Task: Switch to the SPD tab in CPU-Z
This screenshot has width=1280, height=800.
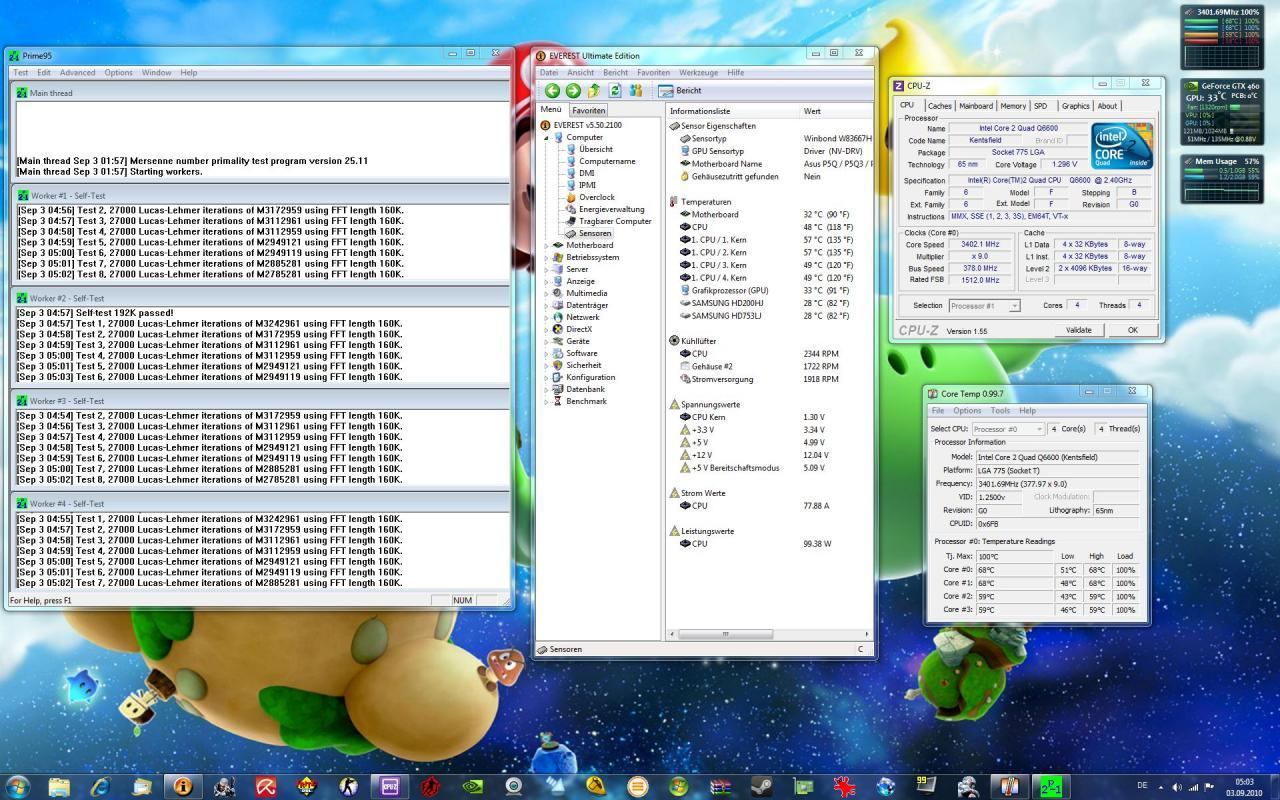Action: (1041, 106)
